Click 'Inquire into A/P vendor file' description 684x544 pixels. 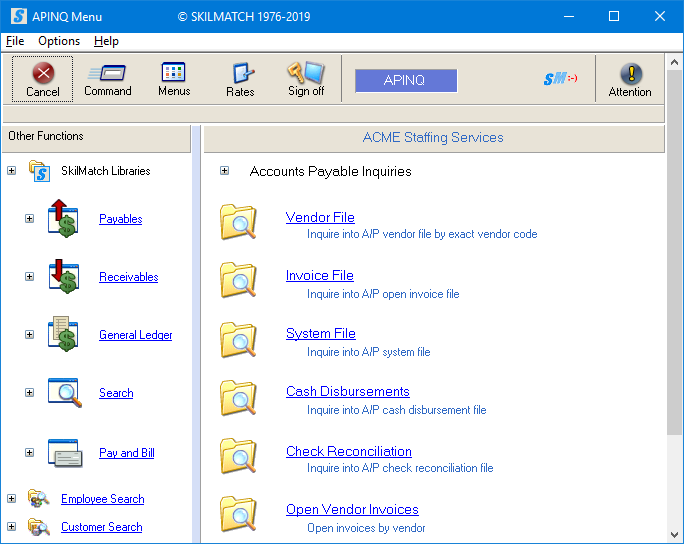[x=422, y=234]
